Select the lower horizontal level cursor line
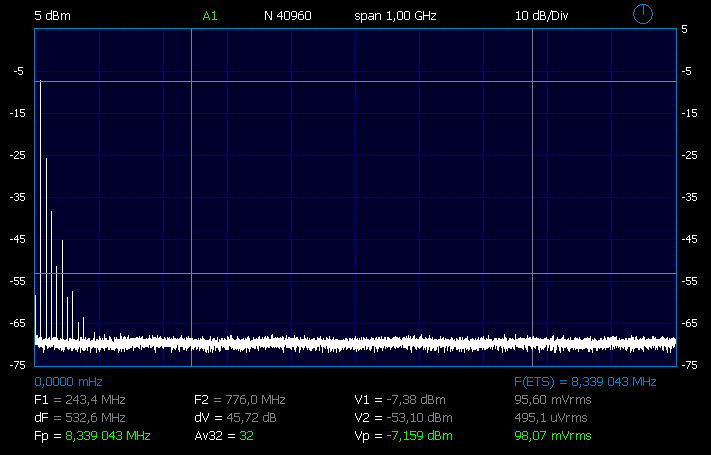This screenshot has height=455, width=711. pos(400,273)
